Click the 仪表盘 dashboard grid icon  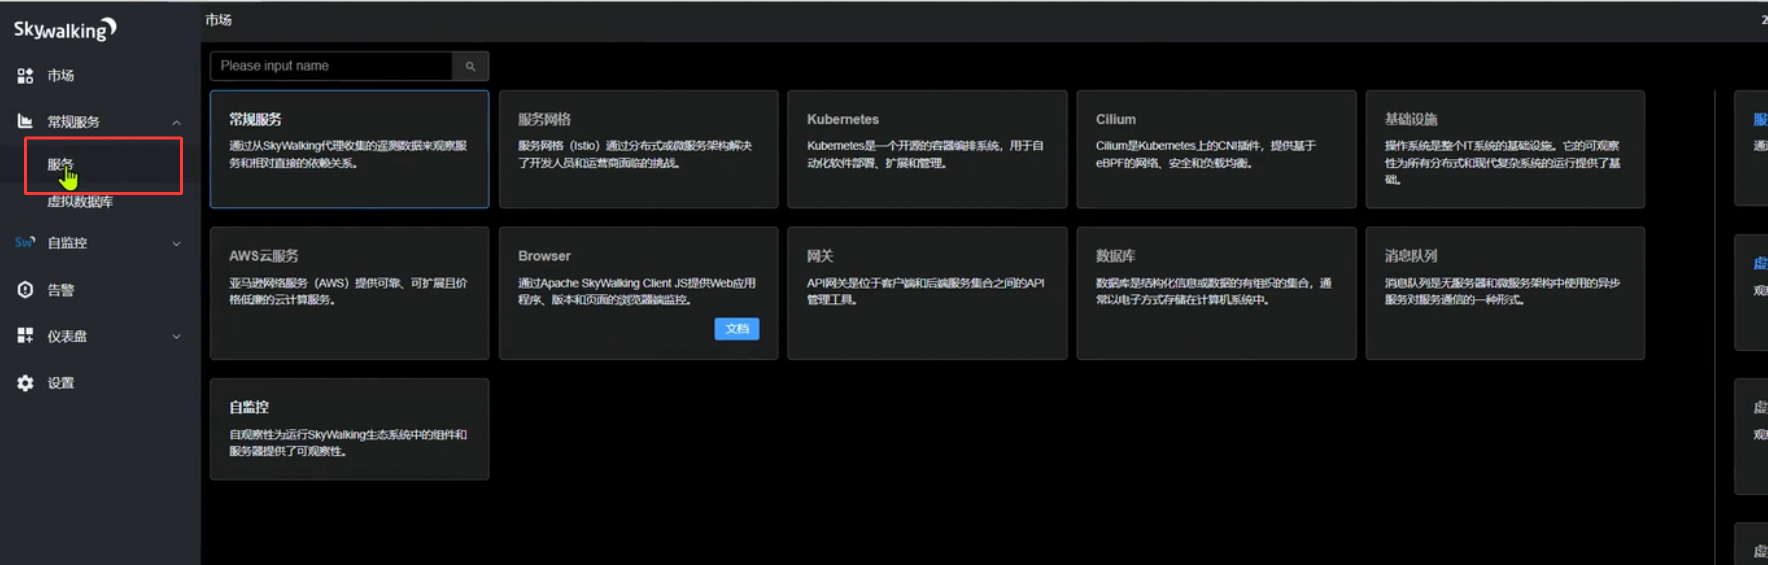(25, 336)
